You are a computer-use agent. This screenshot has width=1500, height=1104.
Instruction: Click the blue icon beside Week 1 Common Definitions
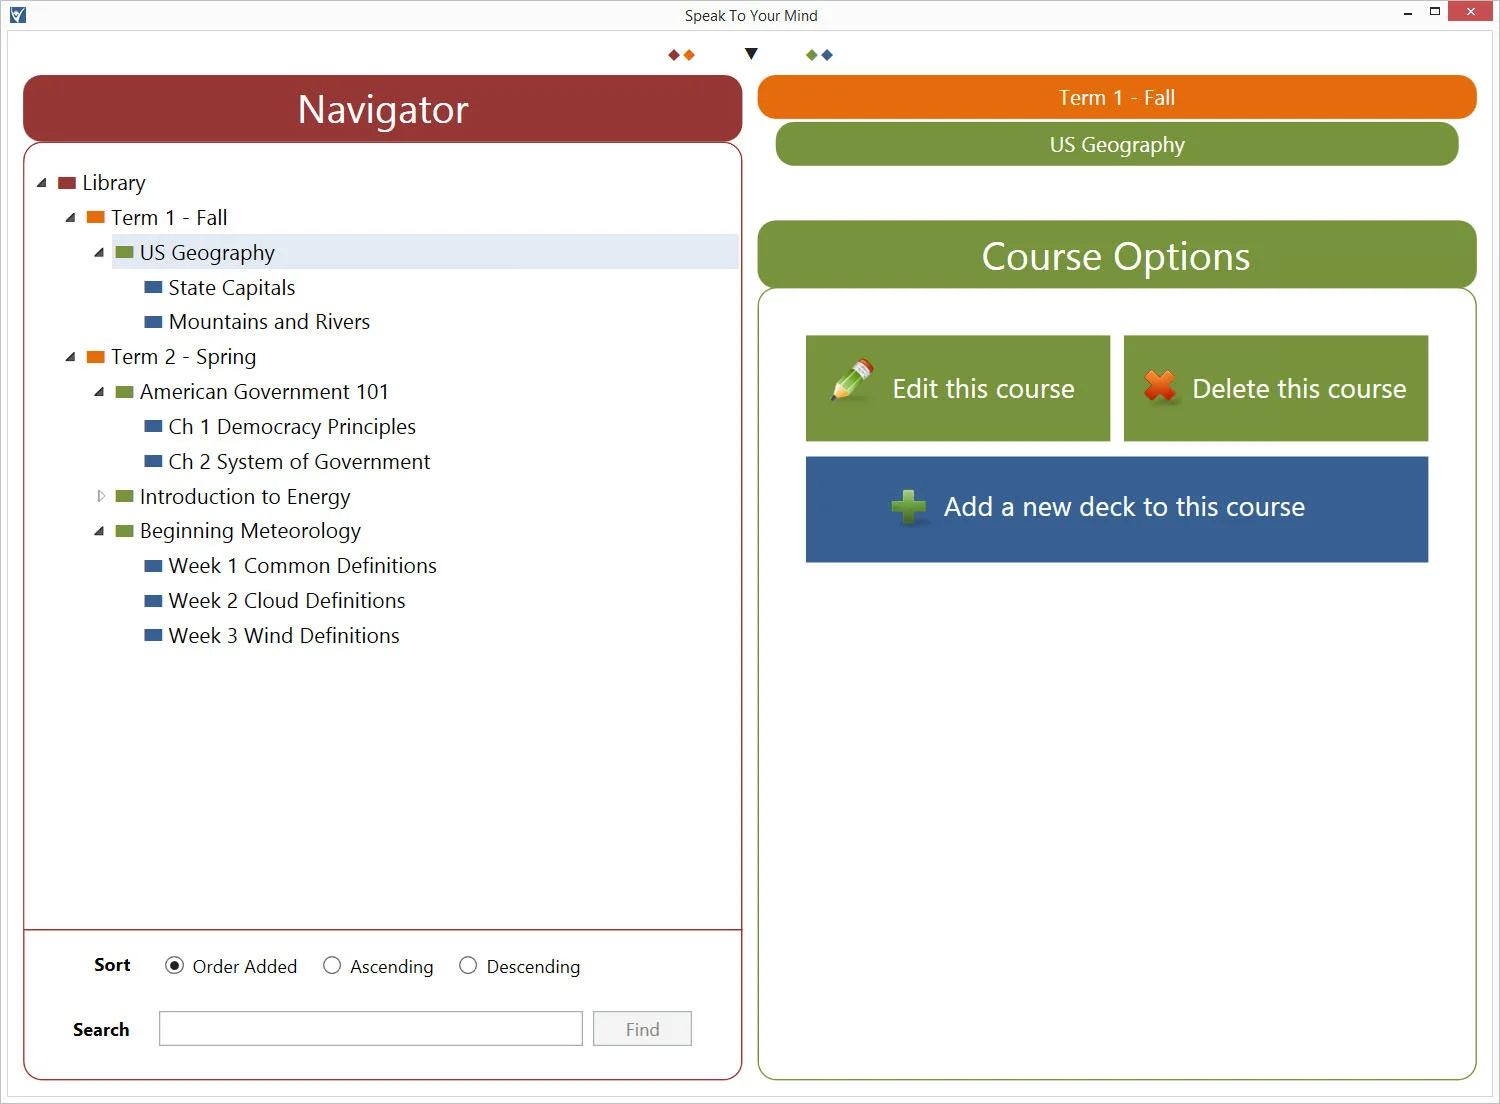[x=153, y=566]
